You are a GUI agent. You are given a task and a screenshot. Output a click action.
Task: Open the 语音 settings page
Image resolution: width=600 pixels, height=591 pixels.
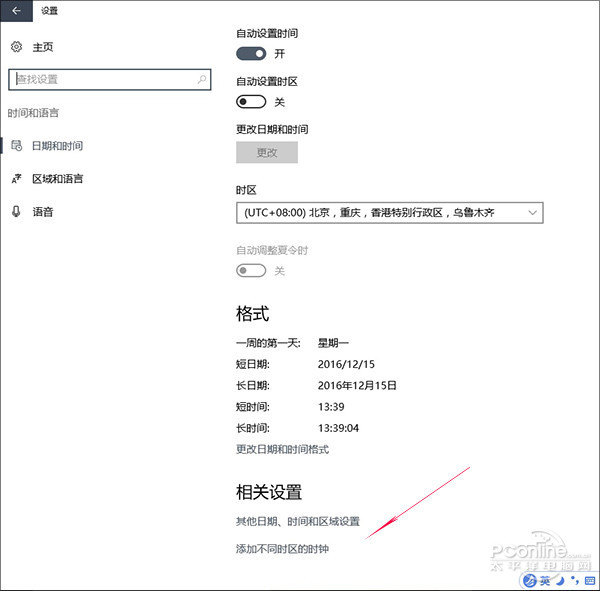tap(43, 212)
